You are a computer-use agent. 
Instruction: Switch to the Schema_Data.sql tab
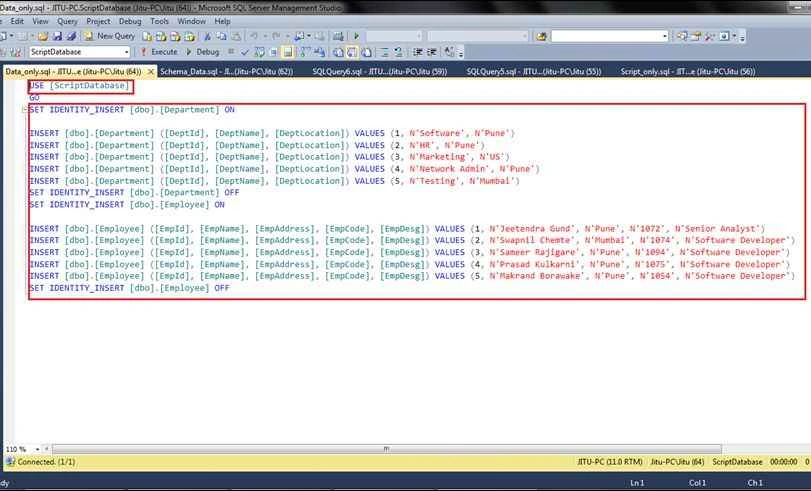[227, 71]
